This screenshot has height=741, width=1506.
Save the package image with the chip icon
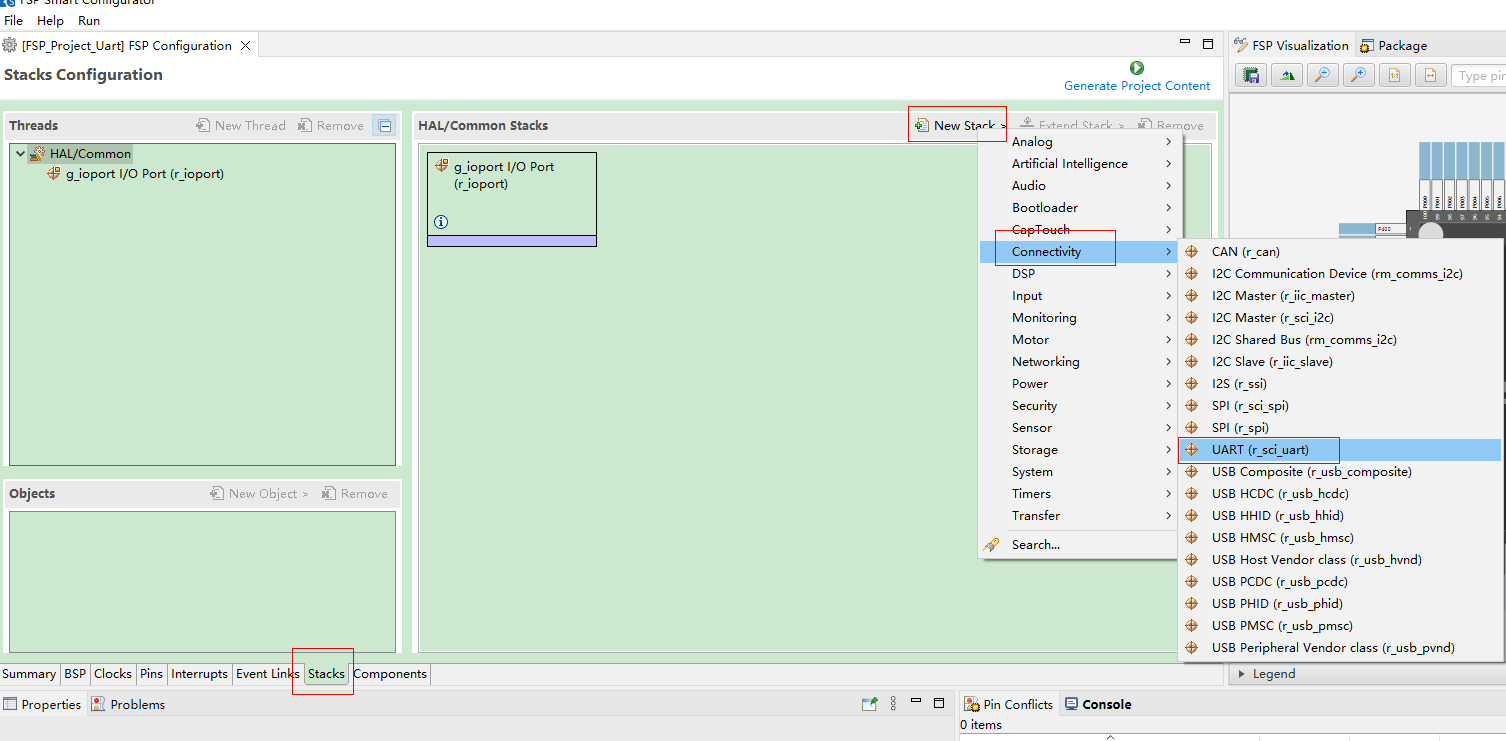[1251, 75]
